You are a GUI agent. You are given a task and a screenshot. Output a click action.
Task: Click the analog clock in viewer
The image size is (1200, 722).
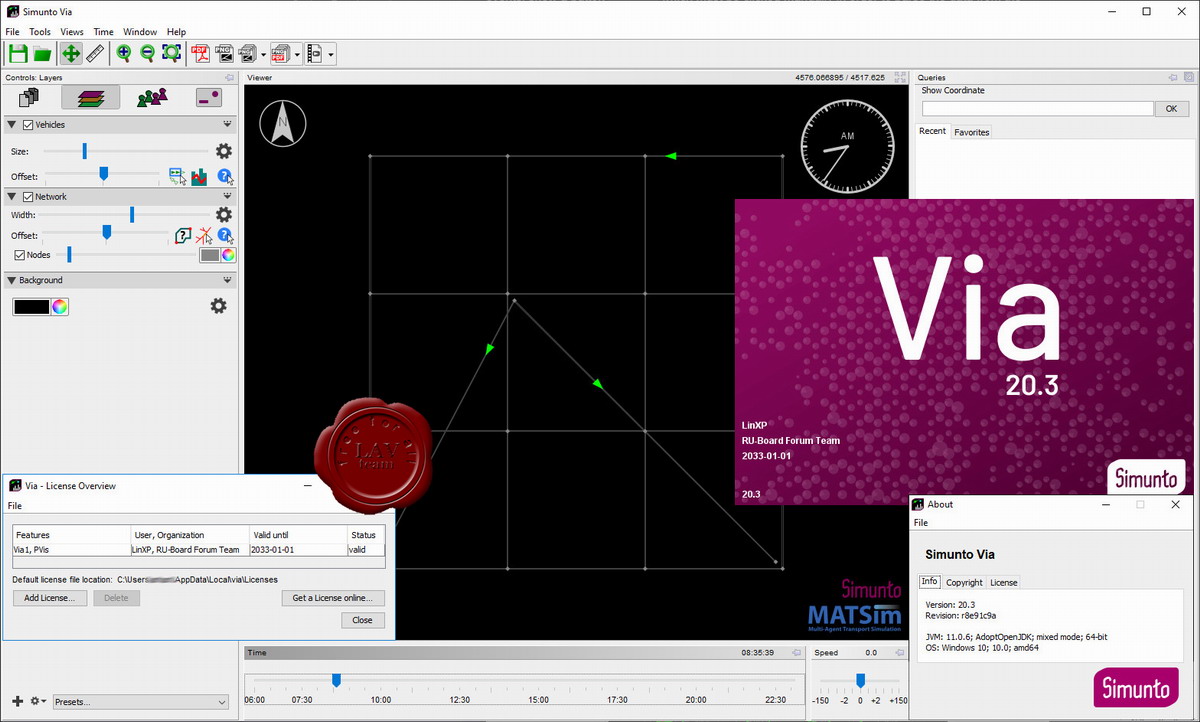point(847,144)
